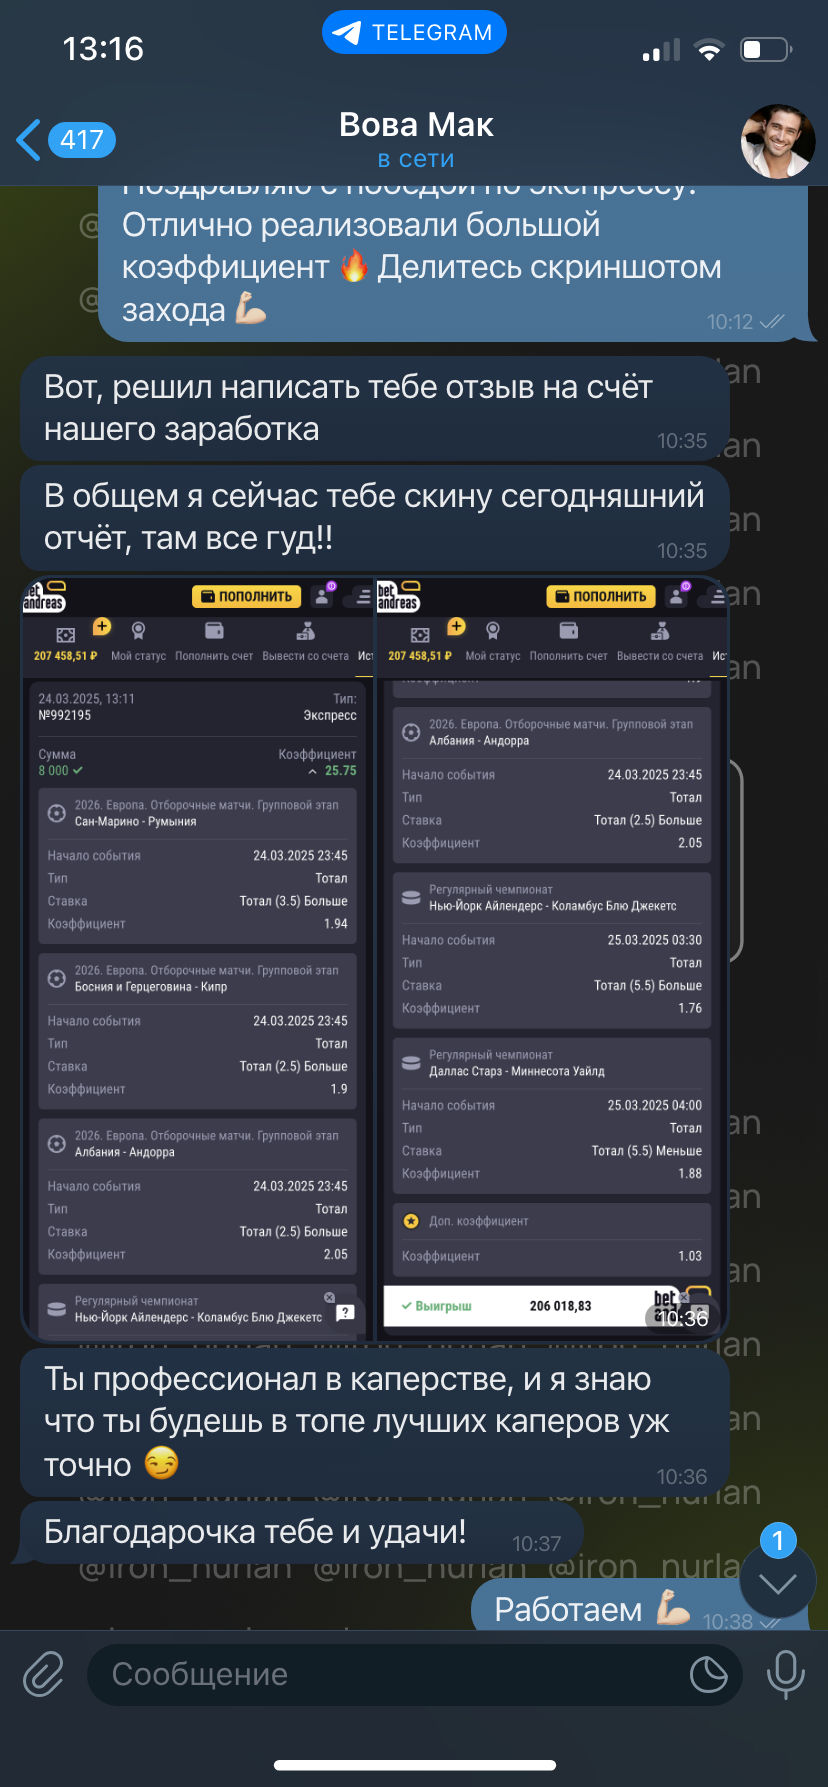828x1787 pixels.
Task: Open the left betting slip screenshot
Action: 198,958
